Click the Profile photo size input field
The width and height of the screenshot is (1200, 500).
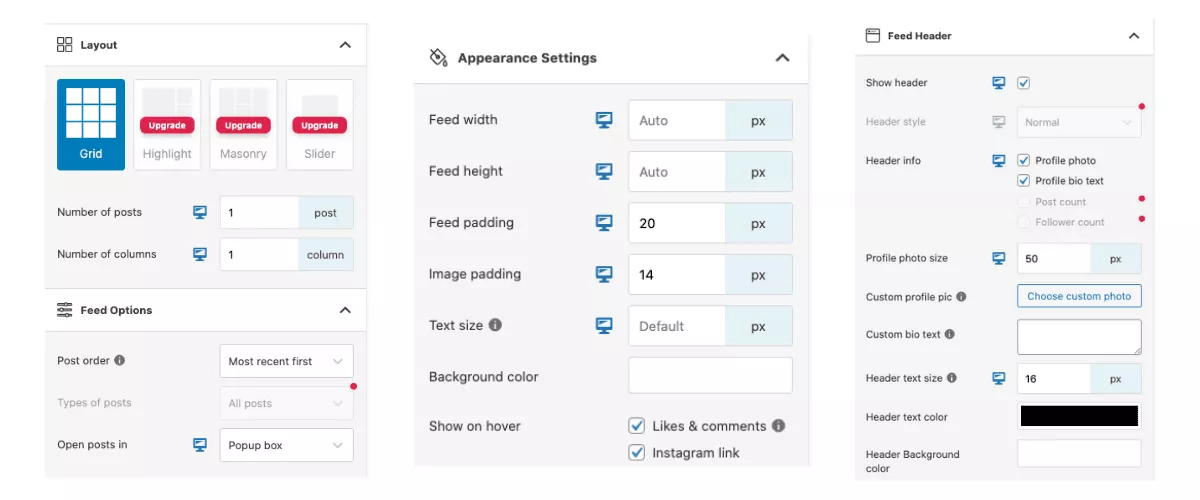click(x=1054, y=258)
